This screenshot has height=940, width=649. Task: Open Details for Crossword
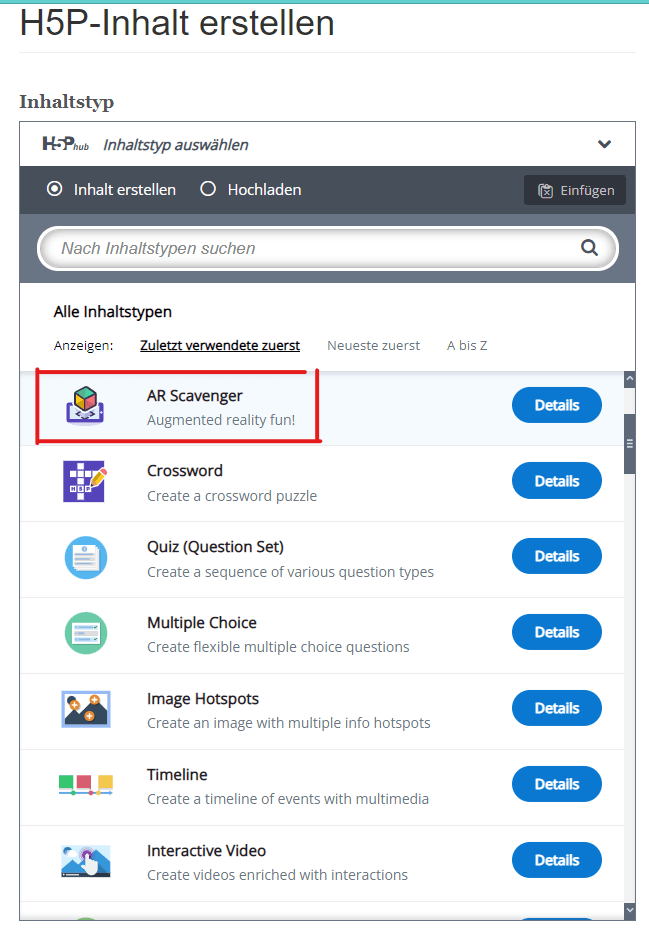coord(557,481)
